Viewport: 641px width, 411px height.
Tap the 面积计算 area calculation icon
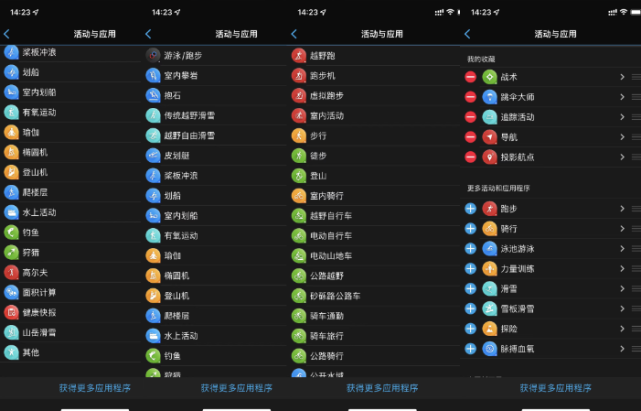click(x=11, y=292)
